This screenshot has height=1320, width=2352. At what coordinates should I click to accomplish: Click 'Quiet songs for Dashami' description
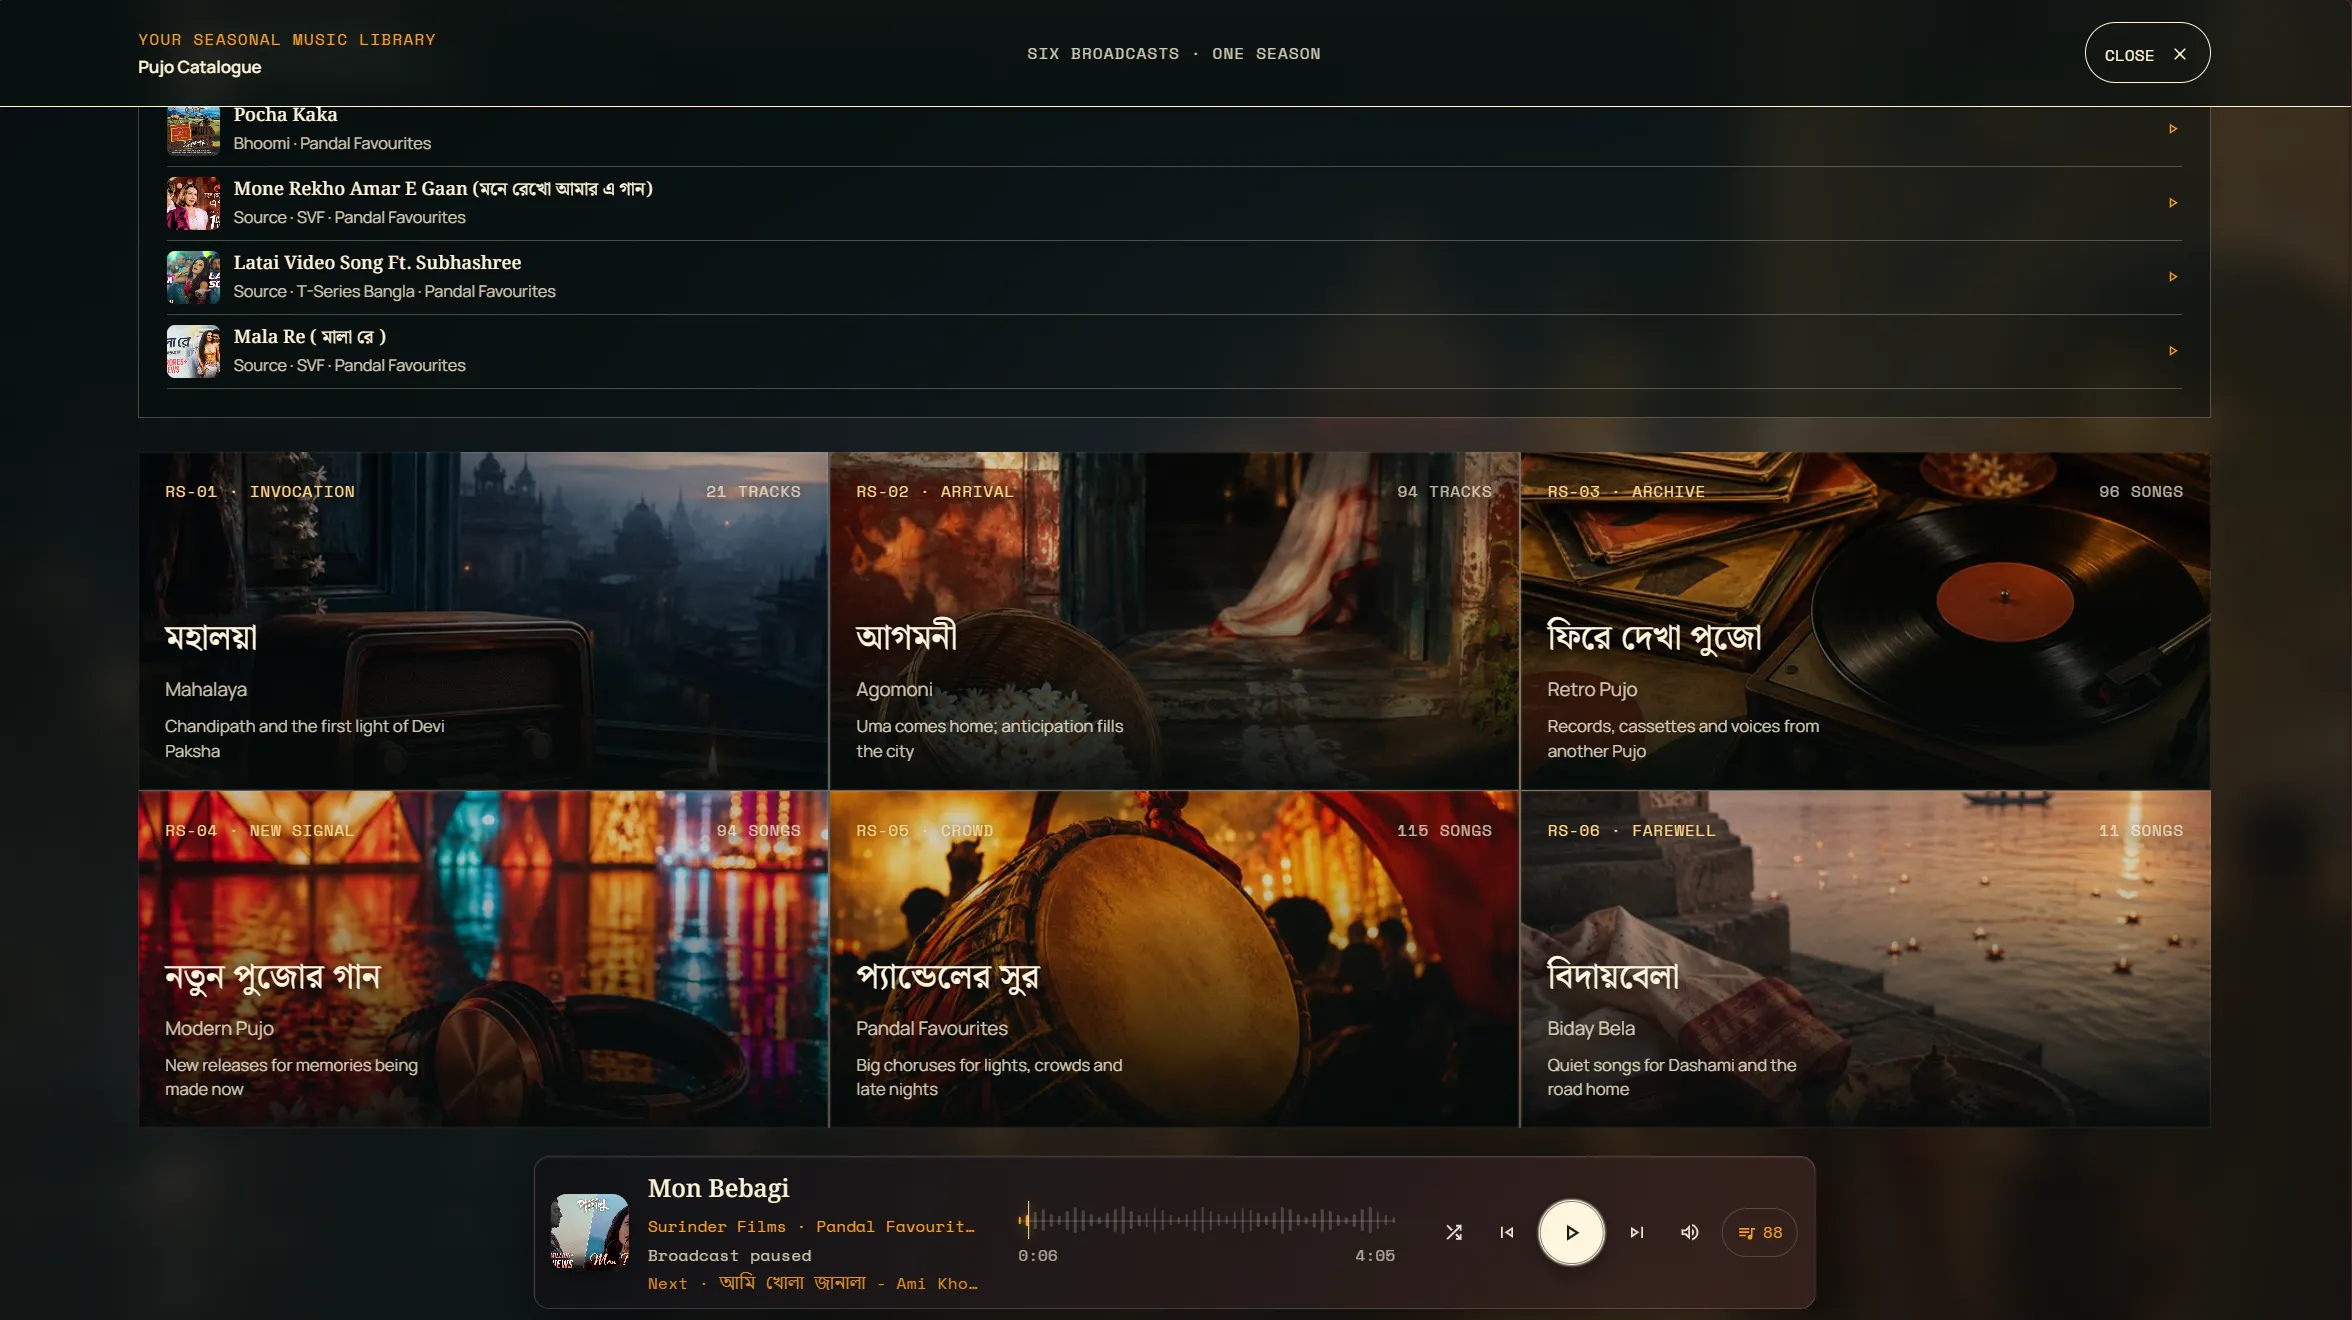[x=1672, y=1078]
